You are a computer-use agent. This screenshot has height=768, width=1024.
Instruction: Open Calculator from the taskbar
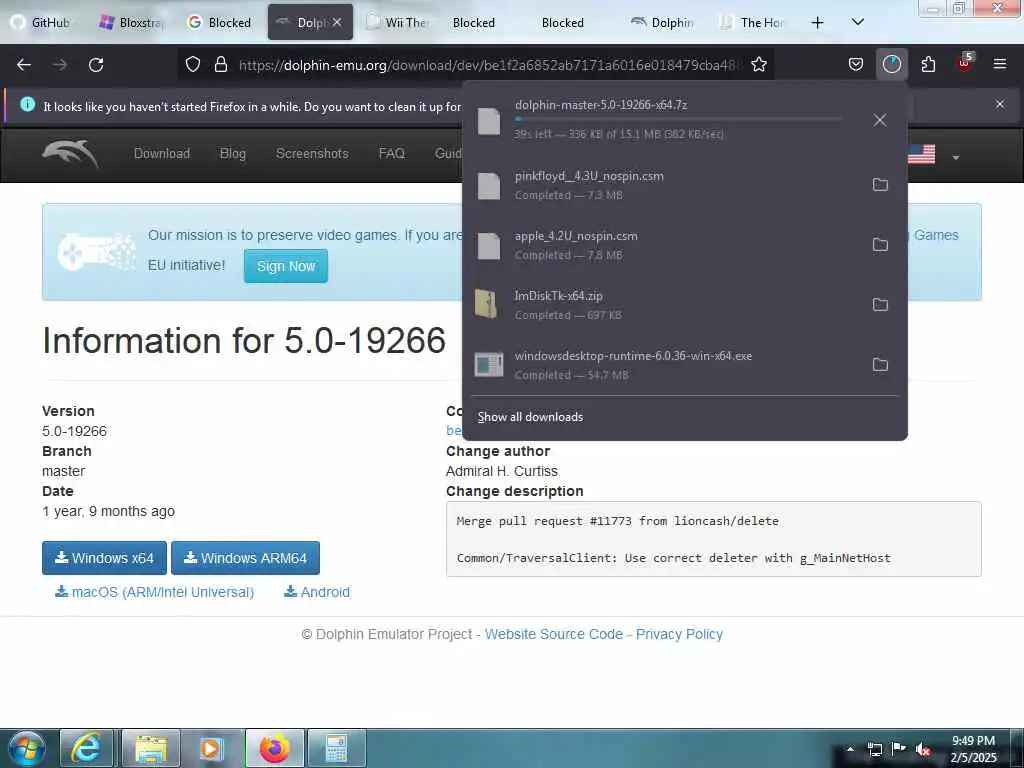pyautogui.click(x=336, y=748)
